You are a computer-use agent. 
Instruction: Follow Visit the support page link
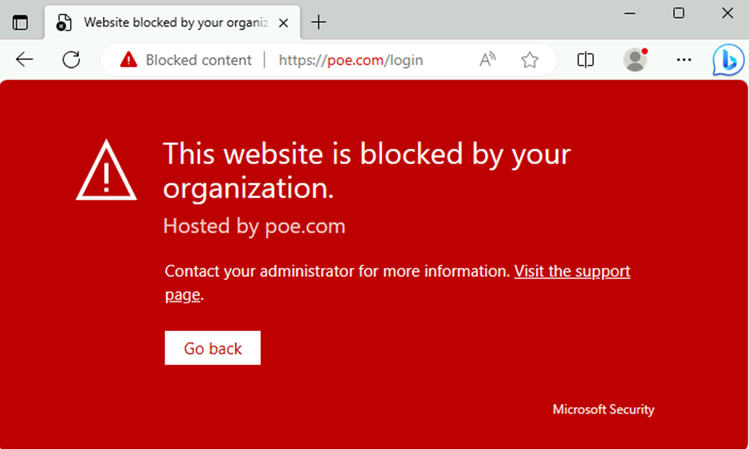click(572, 271)
